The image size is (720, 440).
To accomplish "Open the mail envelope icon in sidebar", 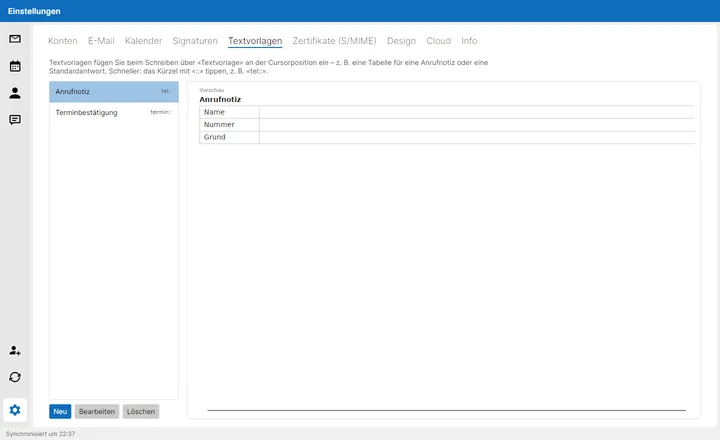I will (x=15, y=39).
